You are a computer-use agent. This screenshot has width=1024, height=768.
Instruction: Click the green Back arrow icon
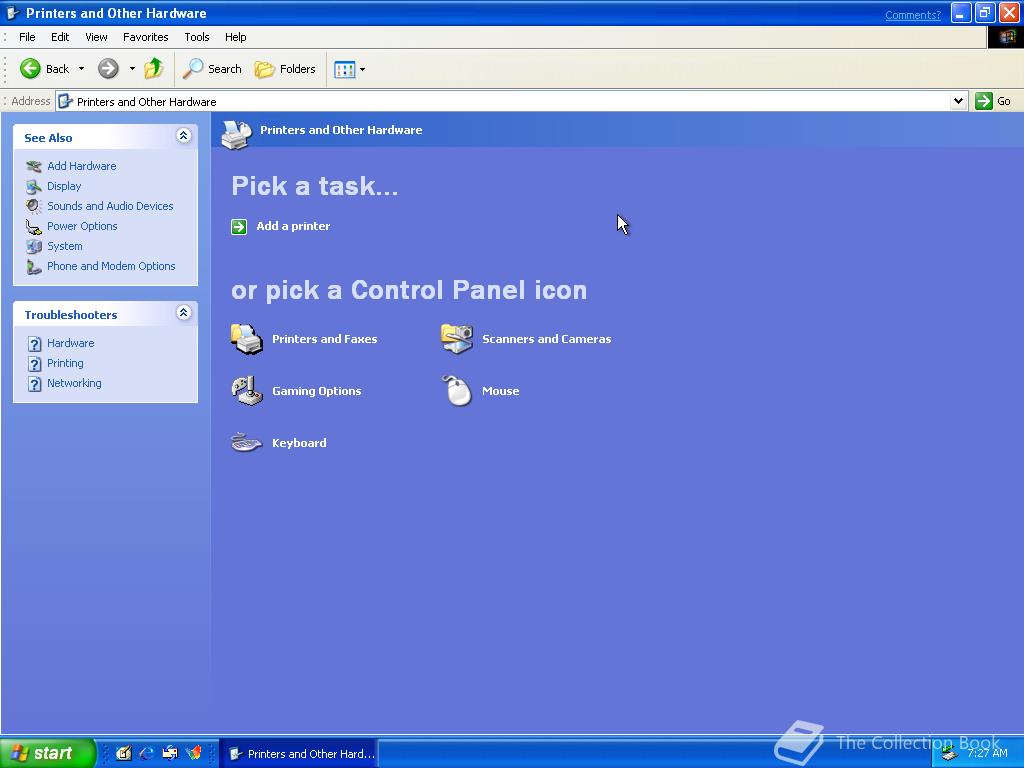point(30,69)
